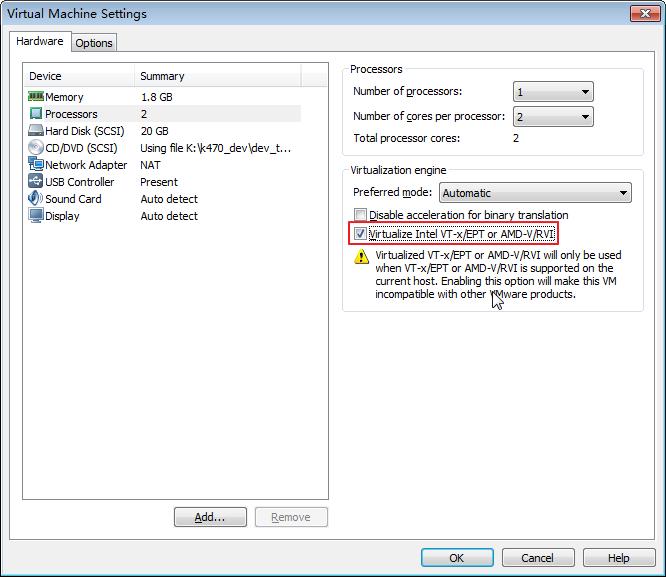Image resolution: width=666 pixels, height=577 pixels.
Task: Toggle Disable acceleration for binary translation
Action: 360,215
